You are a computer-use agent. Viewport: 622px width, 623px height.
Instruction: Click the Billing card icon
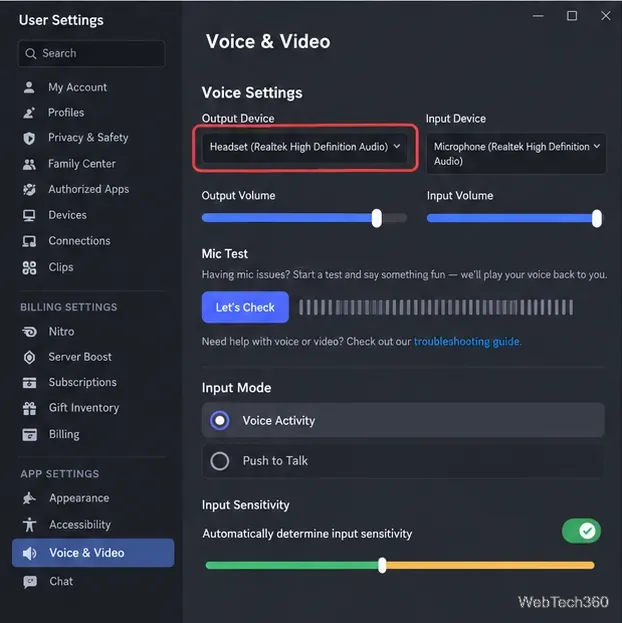[29, 434]
